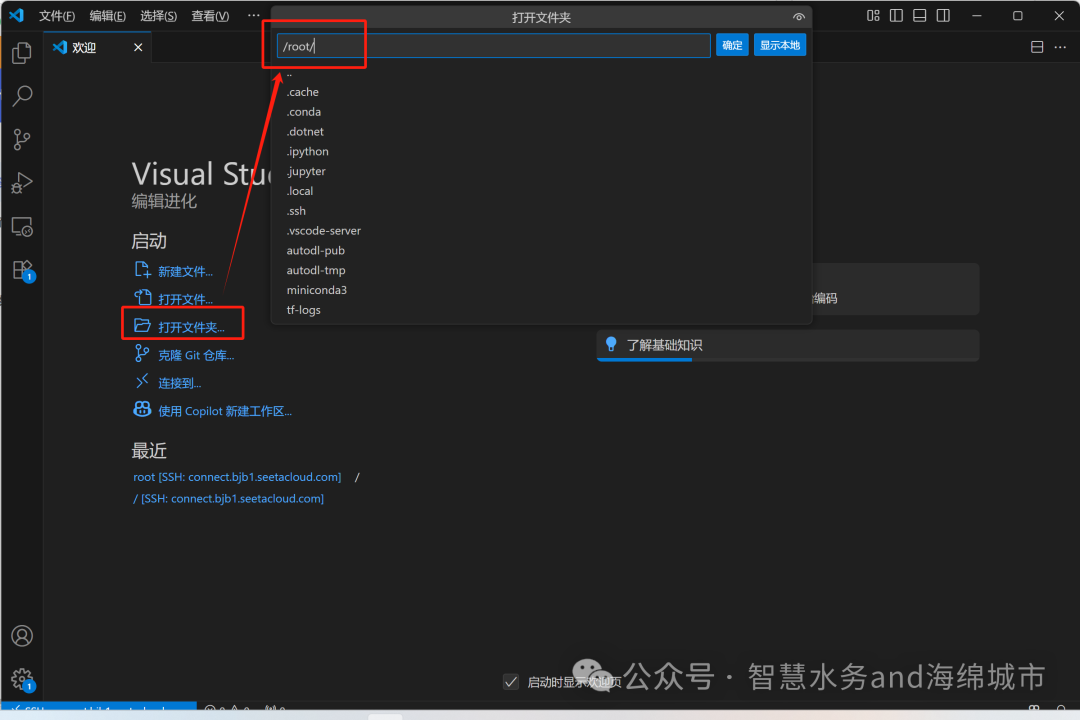Open recent root SSH seetacloud entry

tap(237, 477)
